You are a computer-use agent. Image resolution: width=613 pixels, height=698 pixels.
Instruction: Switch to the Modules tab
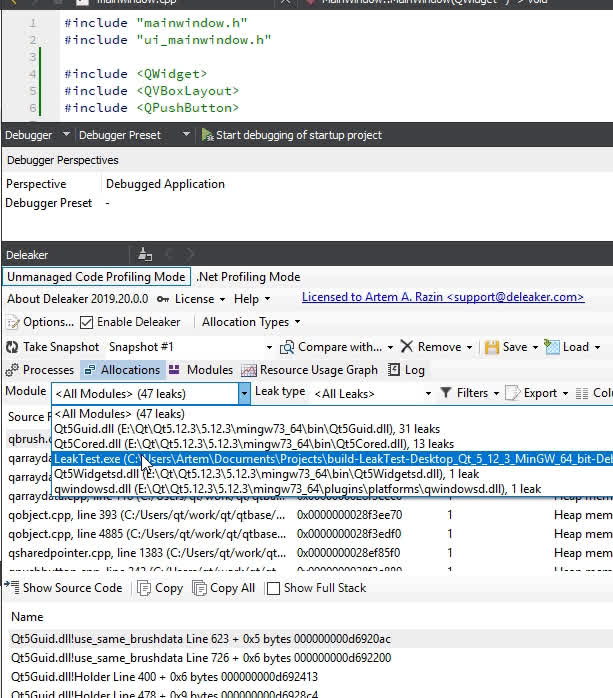coord(201,370)
